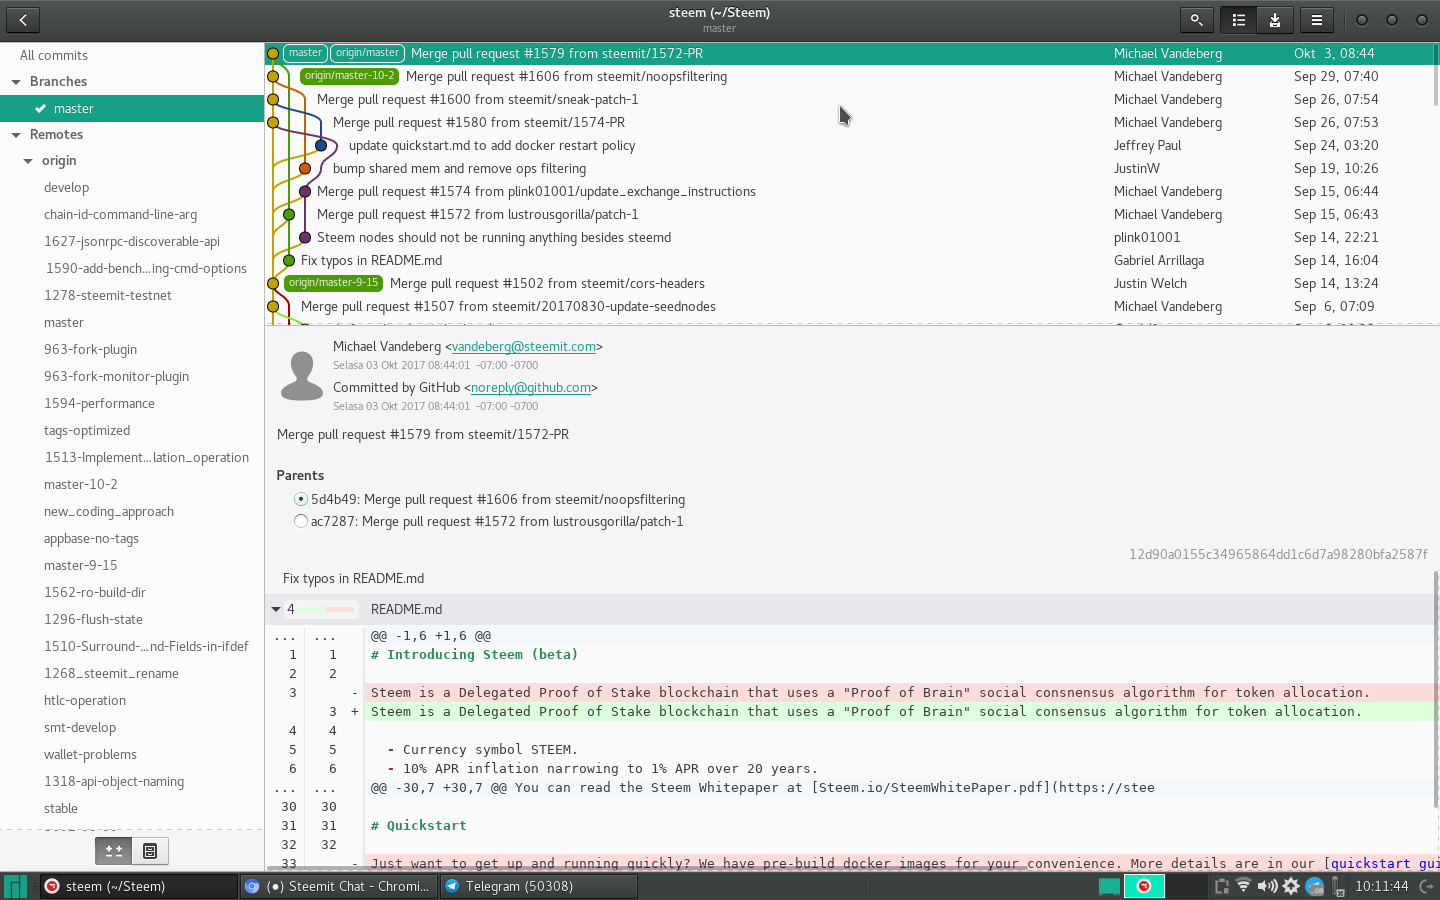Select the origin develop branch
The height and width of the screenshot is (900, 1440).
click(132, 187)
